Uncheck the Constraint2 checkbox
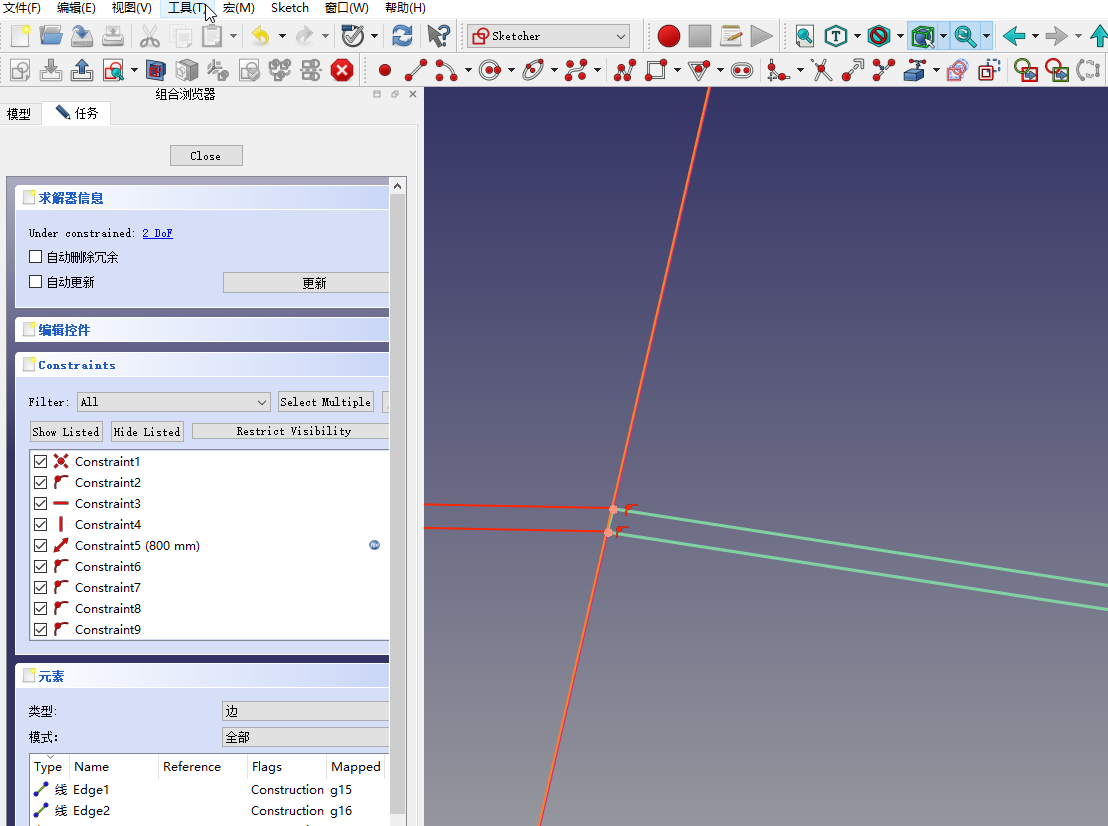This screenshot has width=1108, height=826. pos(40,483)
